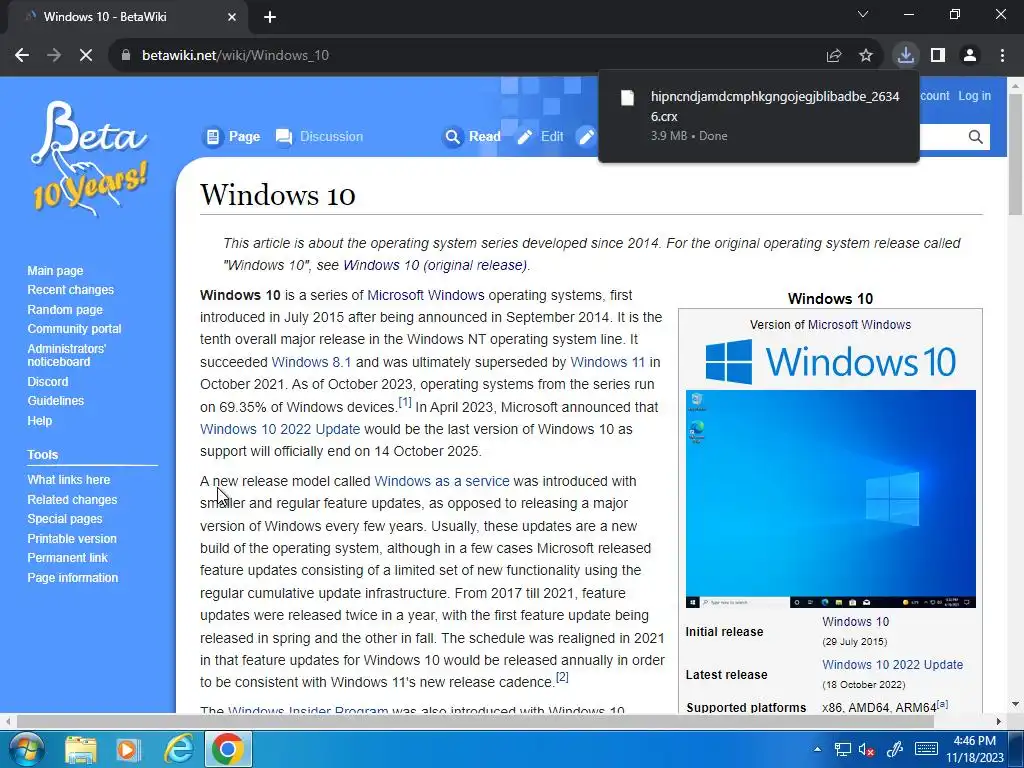Open Printable version link
Screen dimensions: 1024x768
(x=72, y=539)
